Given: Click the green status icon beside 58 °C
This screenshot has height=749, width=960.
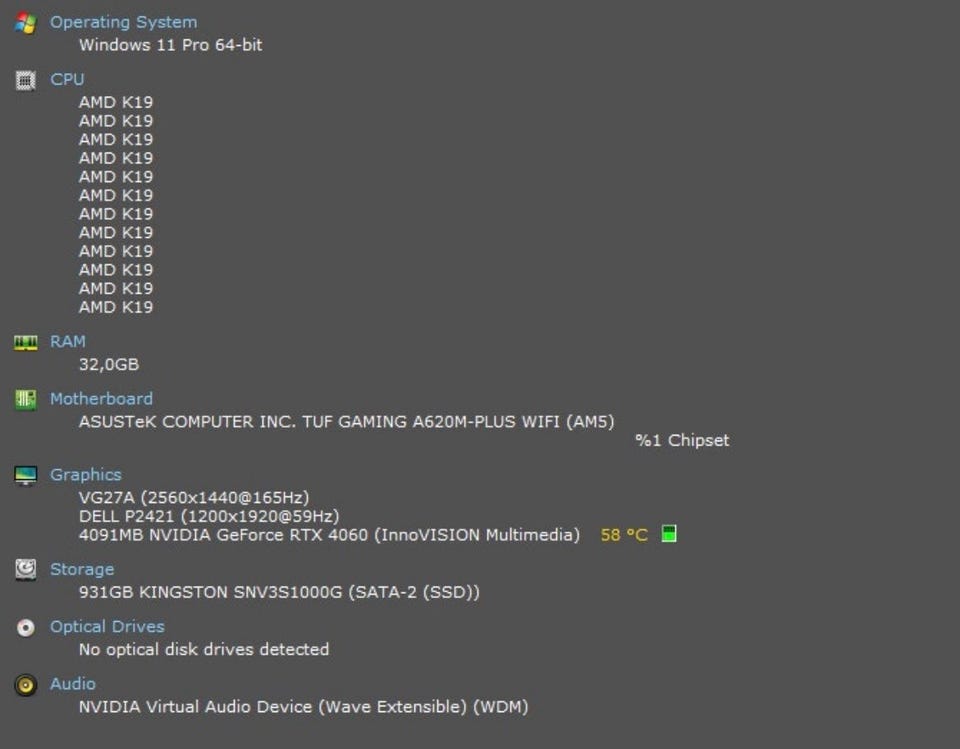Looking at the screenshot, I should (x=669, y=534).
